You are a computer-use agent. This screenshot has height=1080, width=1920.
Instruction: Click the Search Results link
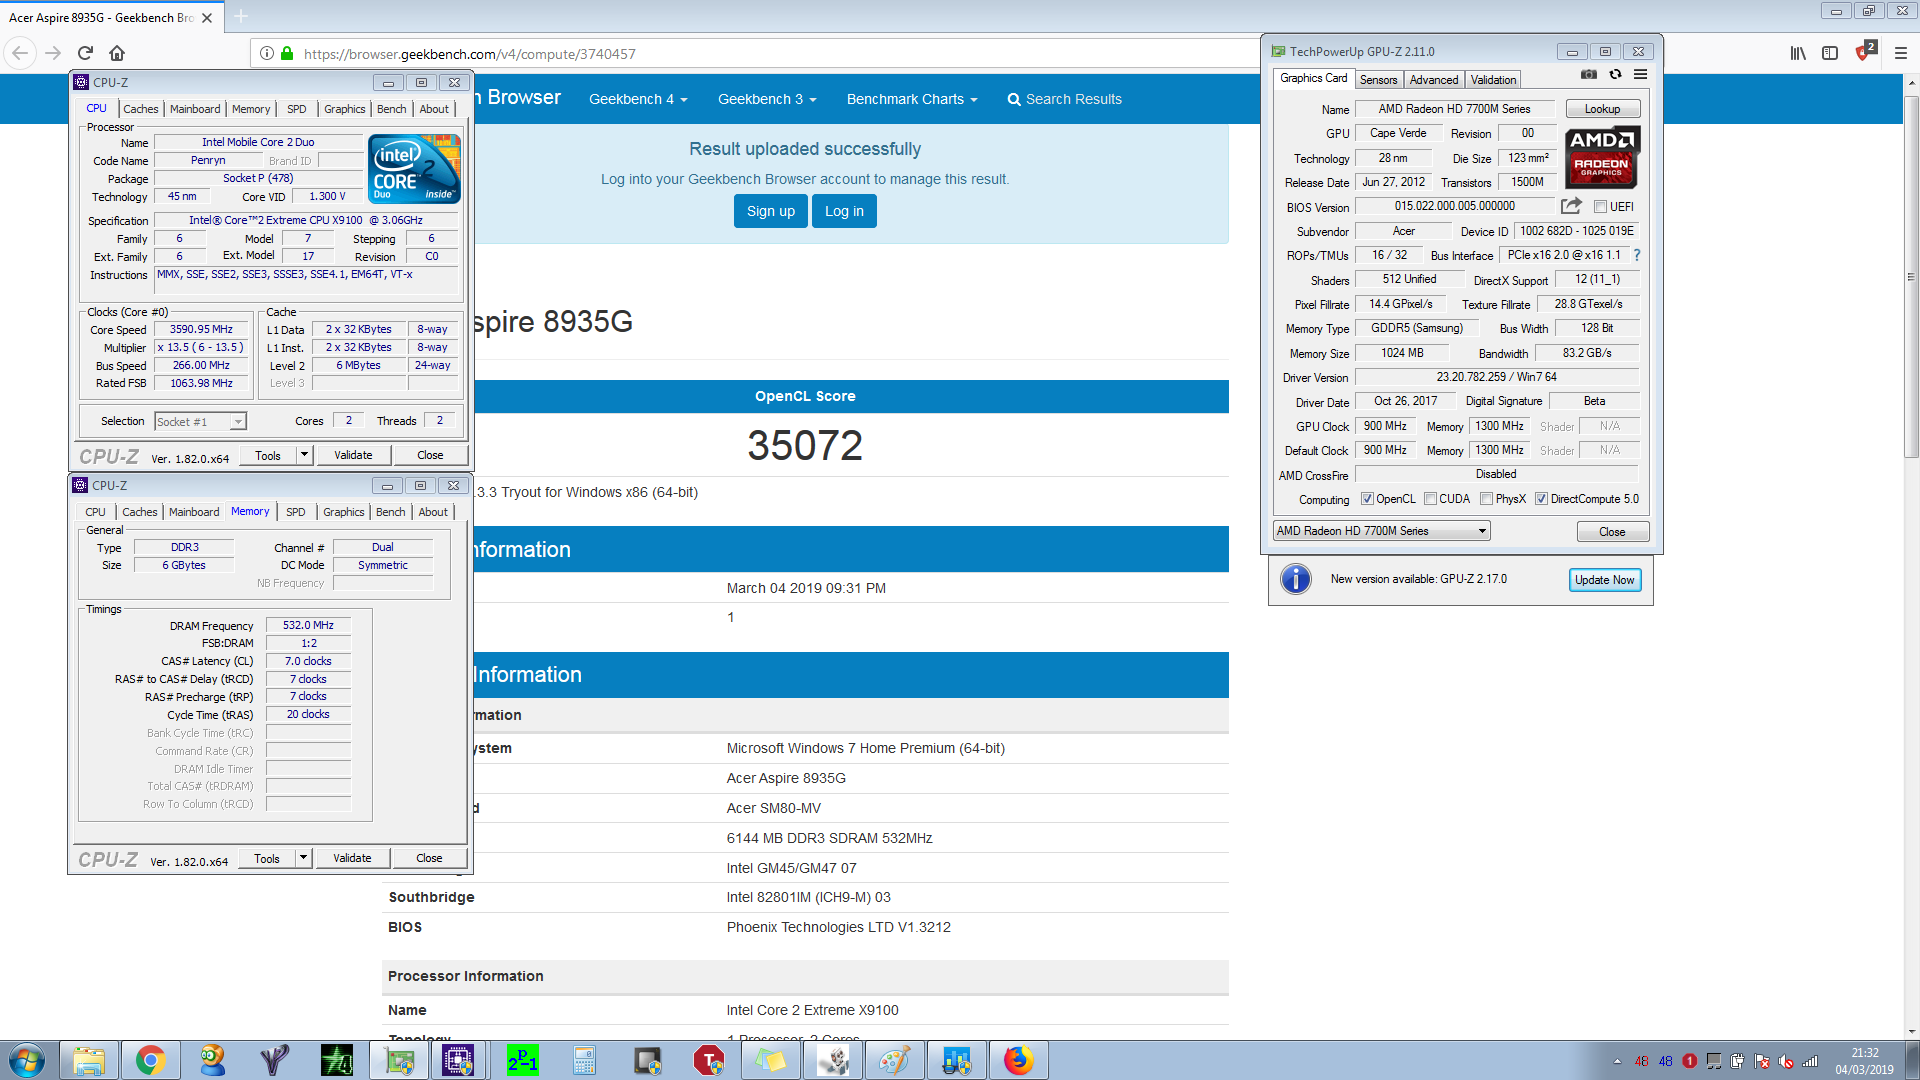tap(1064, 99)
